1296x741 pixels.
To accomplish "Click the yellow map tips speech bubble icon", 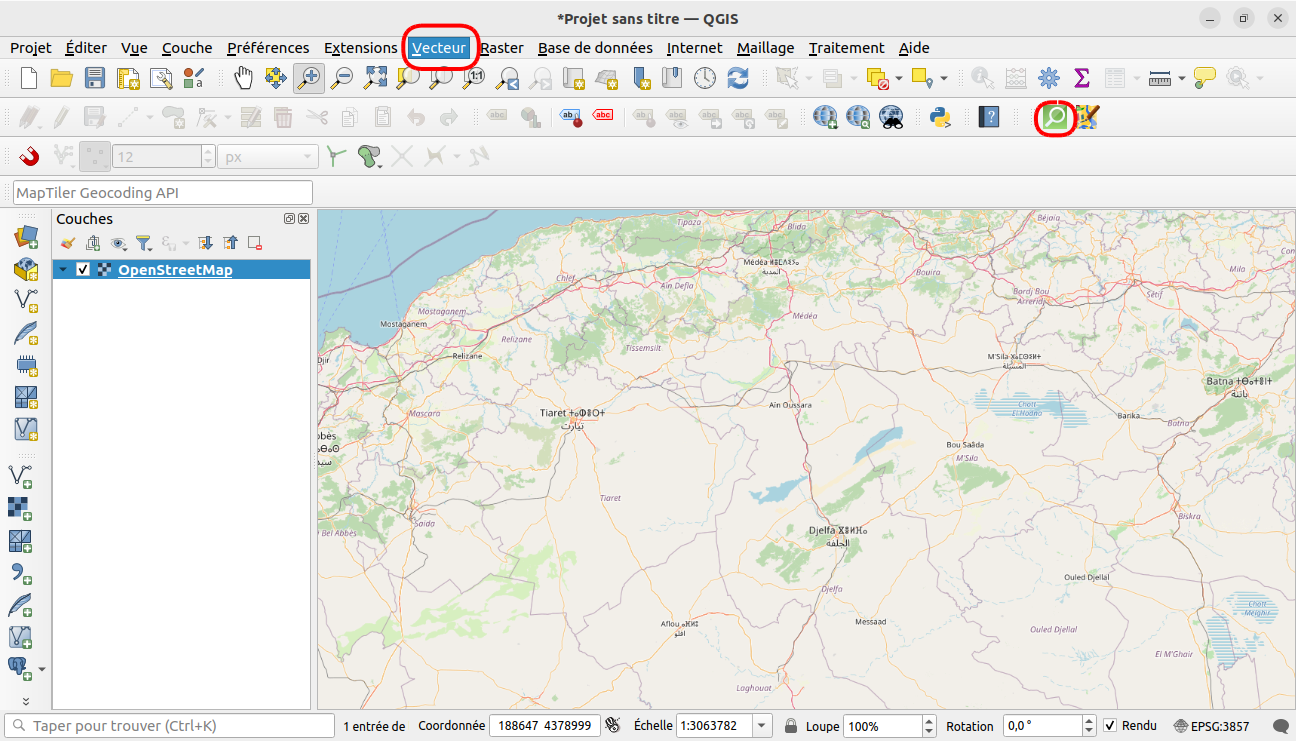I will [1204, 77].
